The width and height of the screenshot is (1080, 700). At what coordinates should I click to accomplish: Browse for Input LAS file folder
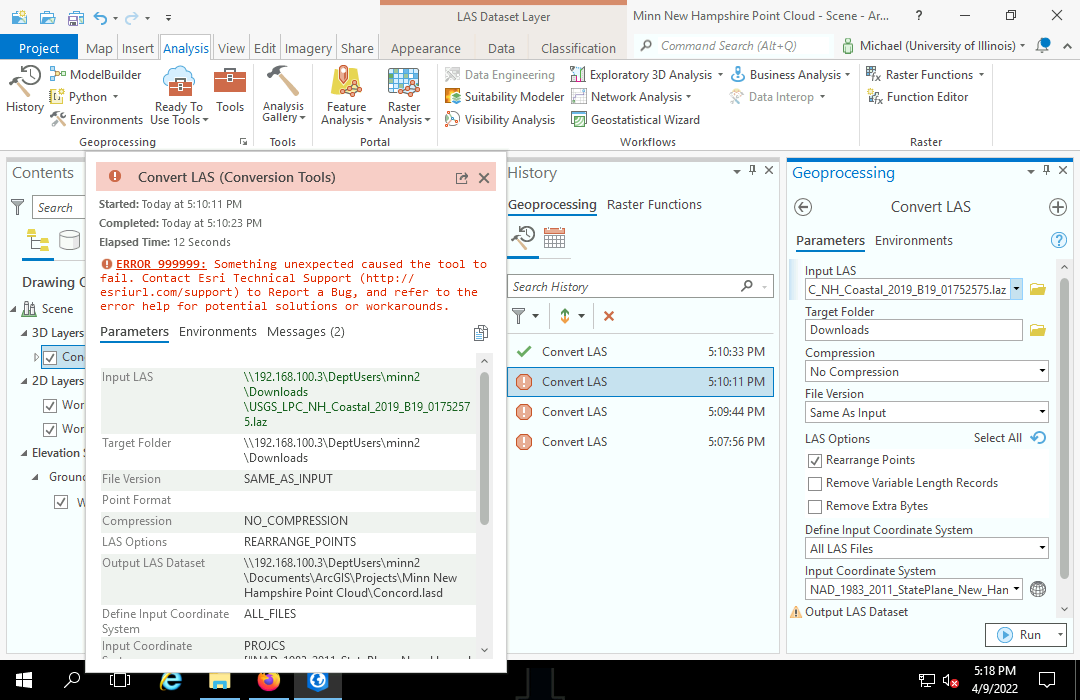point(1037,289)
